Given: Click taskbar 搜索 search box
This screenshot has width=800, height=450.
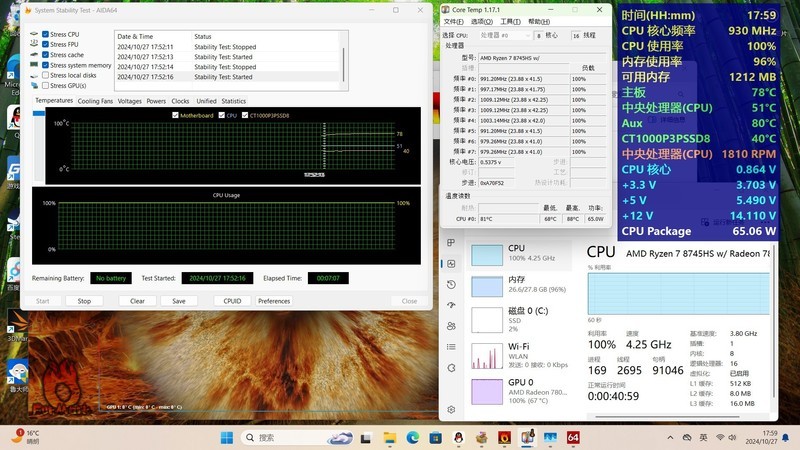Looking at the screenshot, I should (296, 438).
